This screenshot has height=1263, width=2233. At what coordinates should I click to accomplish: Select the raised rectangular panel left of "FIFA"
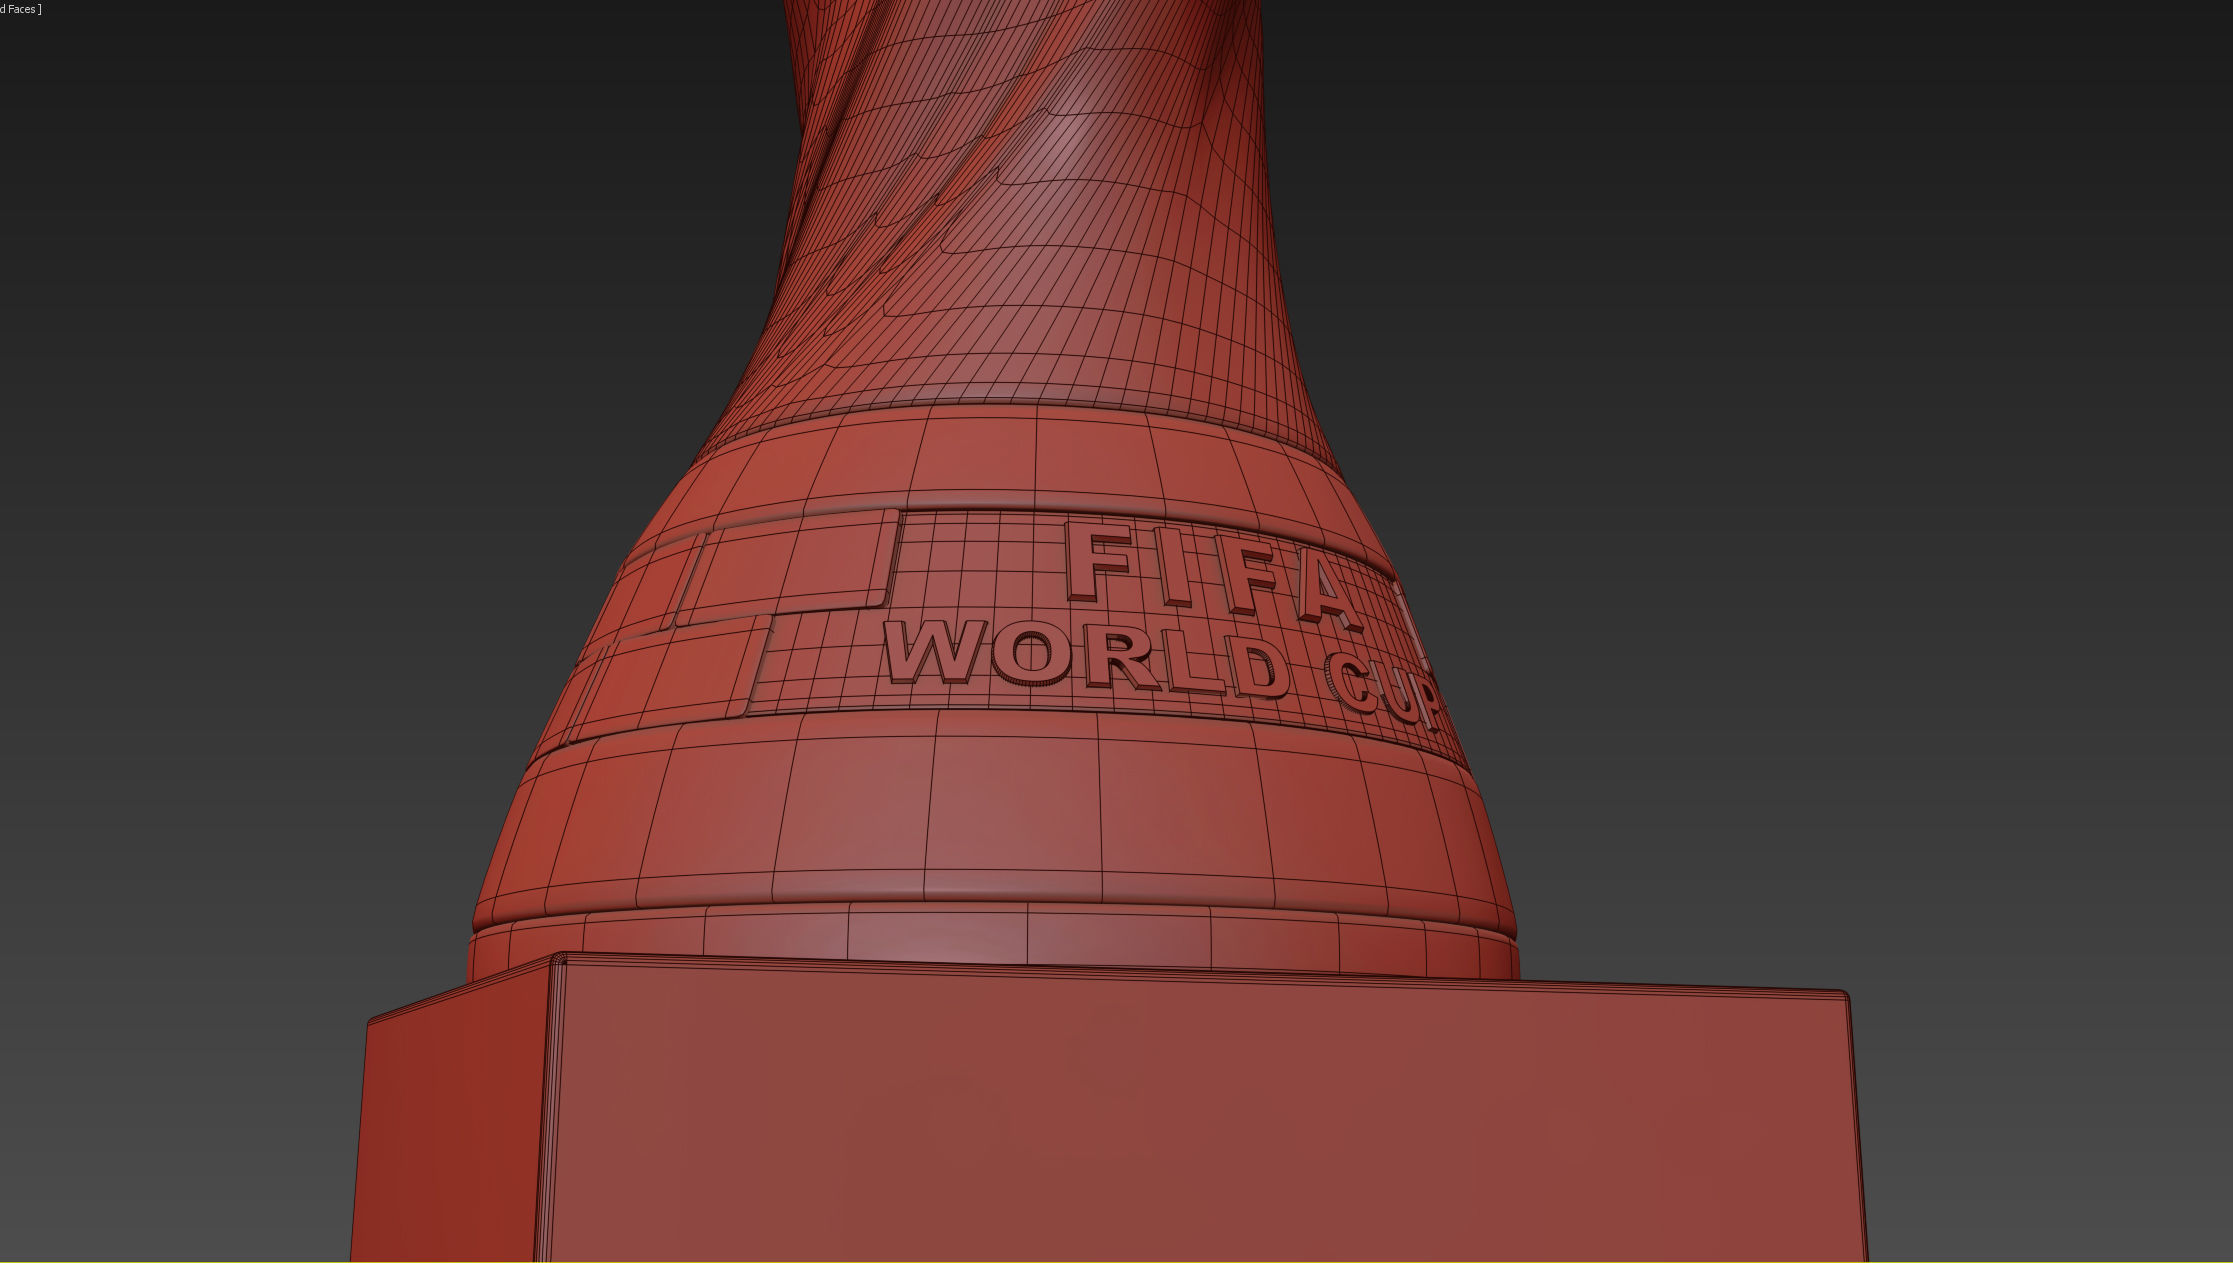point(788,566)
